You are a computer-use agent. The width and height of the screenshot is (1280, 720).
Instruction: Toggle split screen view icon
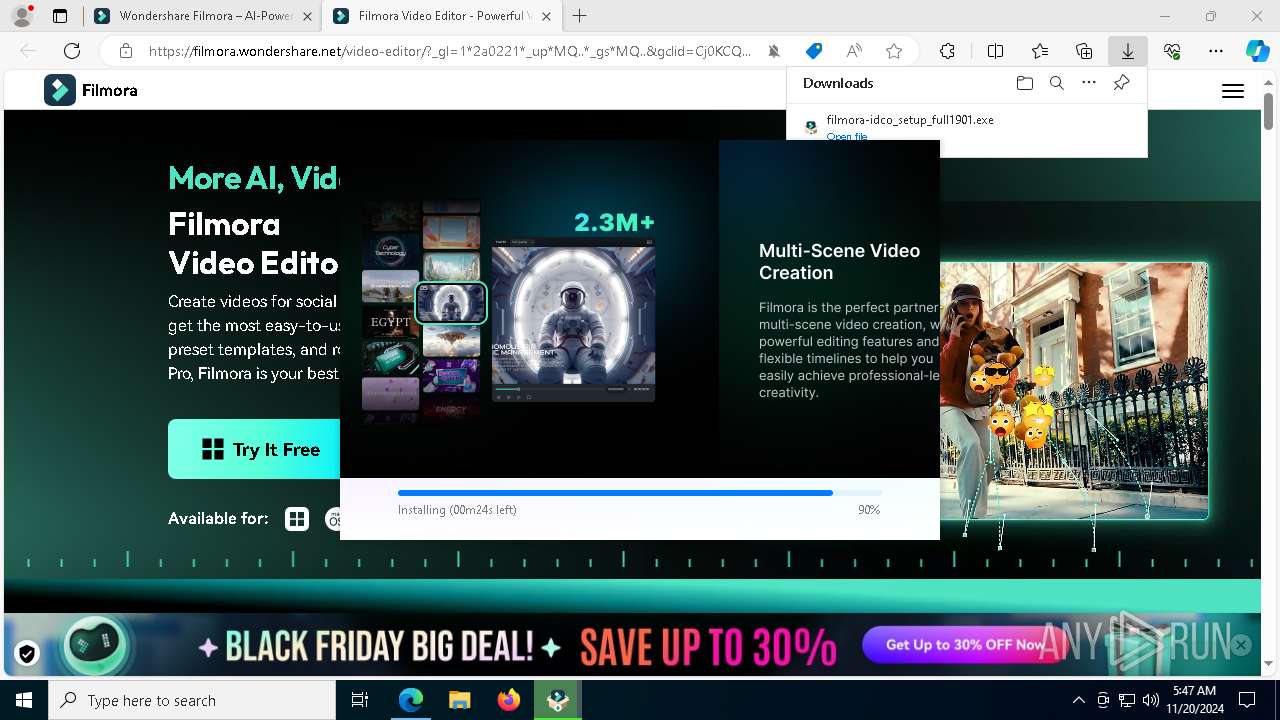coord(995,51)
